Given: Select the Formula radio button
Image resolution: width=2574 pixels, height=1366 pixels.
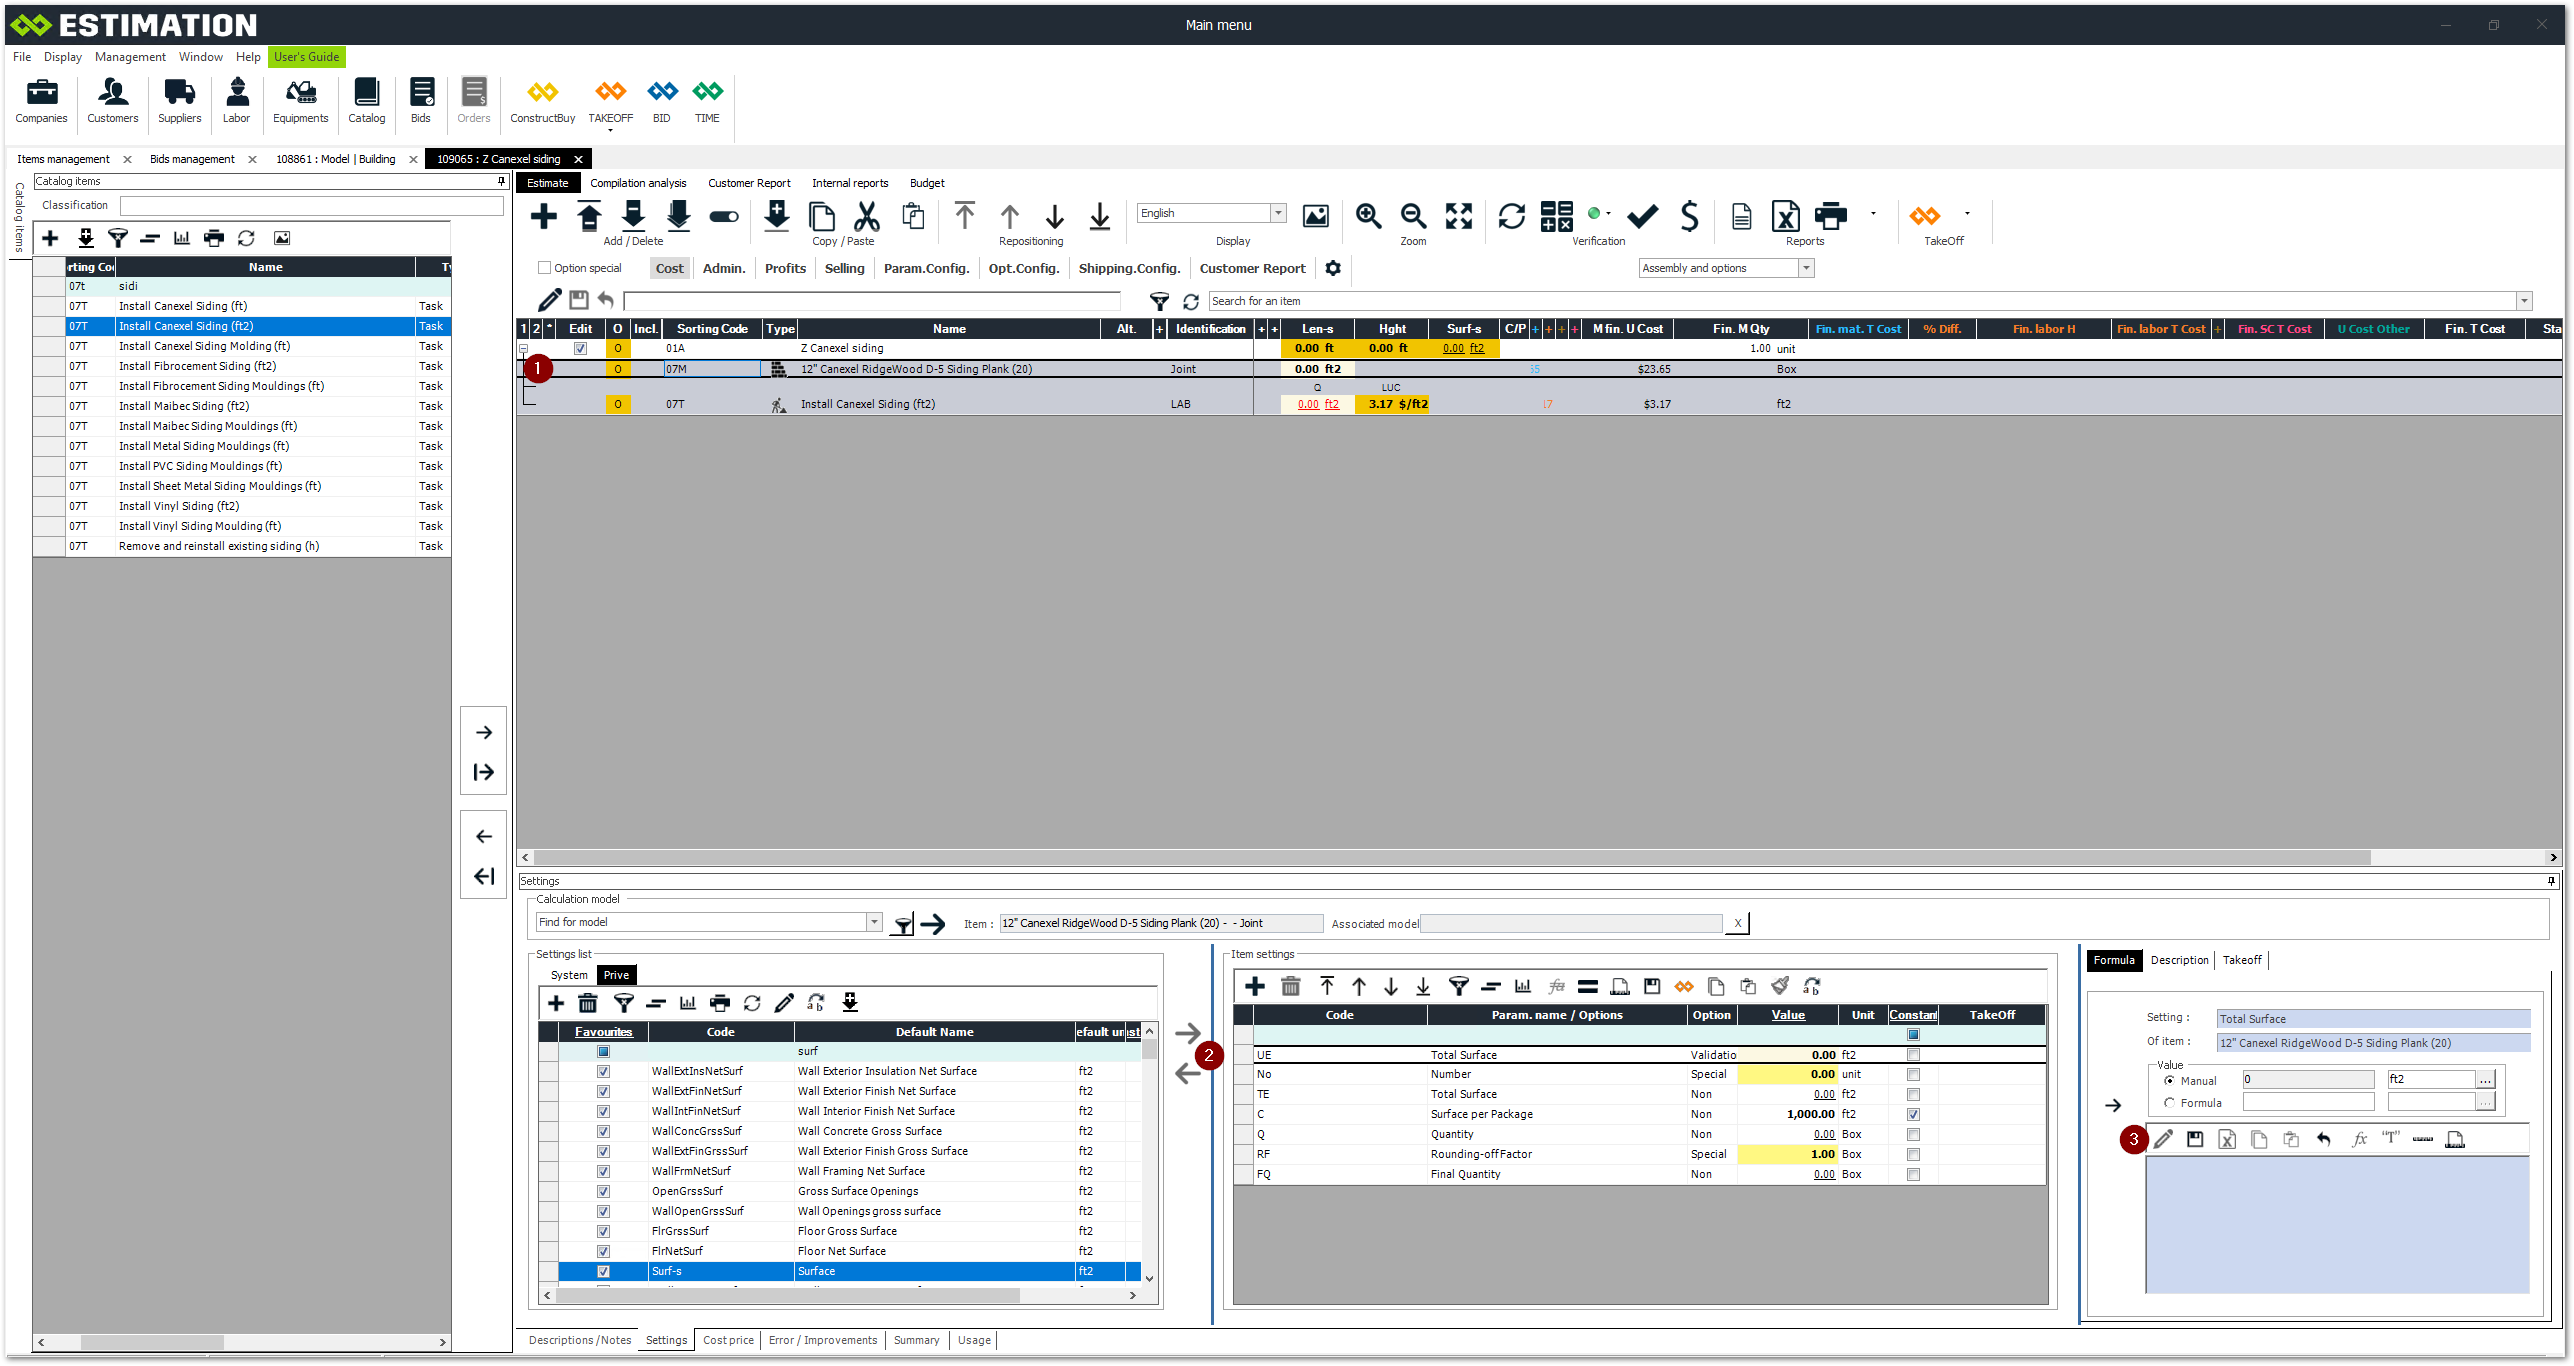Looking at the screenshot, I should pos(2169,1103).
